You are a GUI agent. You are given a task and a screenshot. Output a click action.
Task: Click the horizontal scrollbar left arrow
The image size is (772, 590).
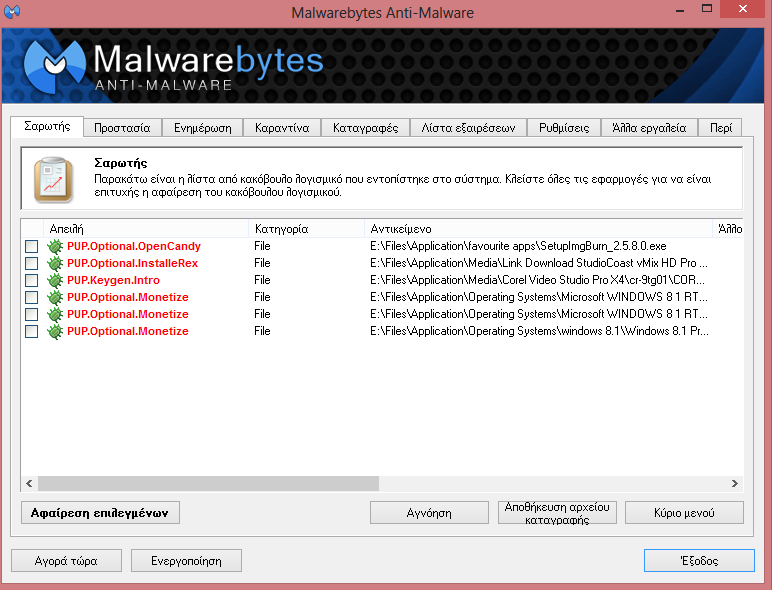[x=29, y=484]
